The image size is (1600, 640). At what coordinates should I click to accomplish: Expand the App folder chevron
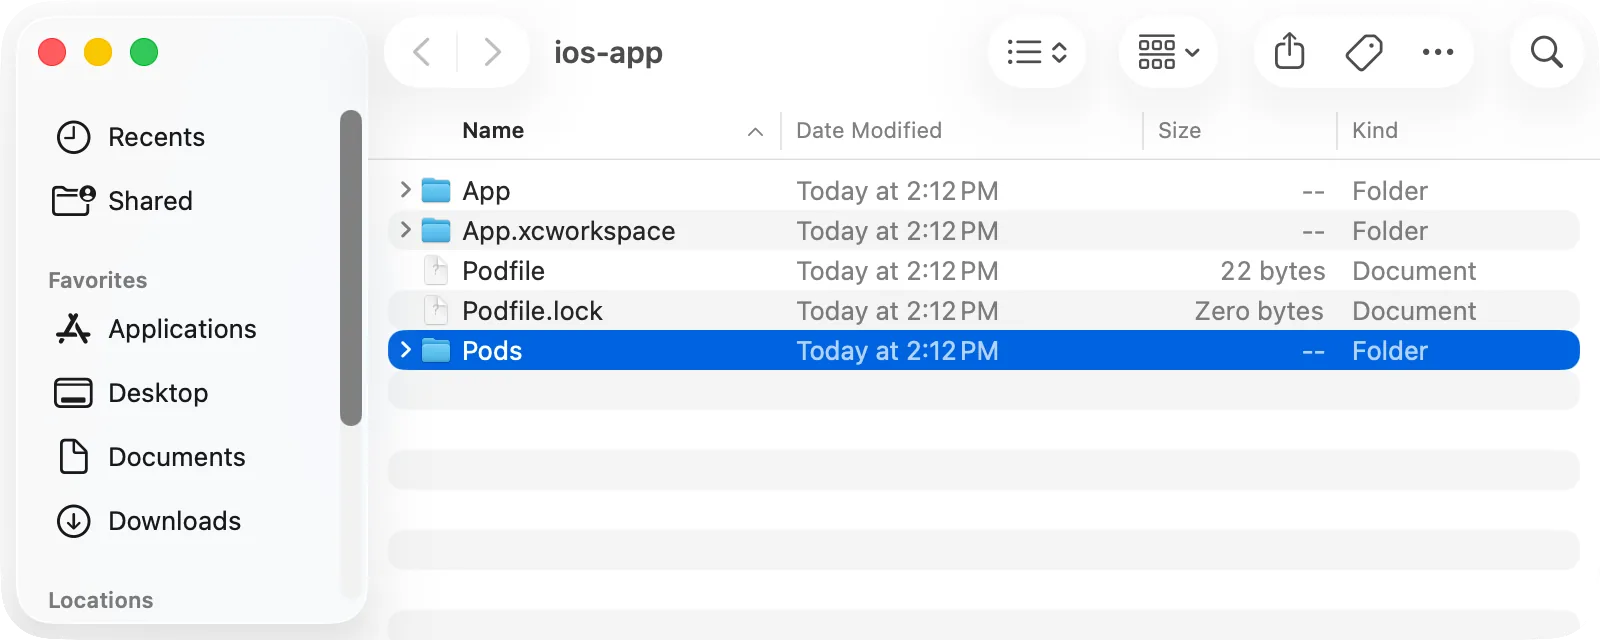405,189
